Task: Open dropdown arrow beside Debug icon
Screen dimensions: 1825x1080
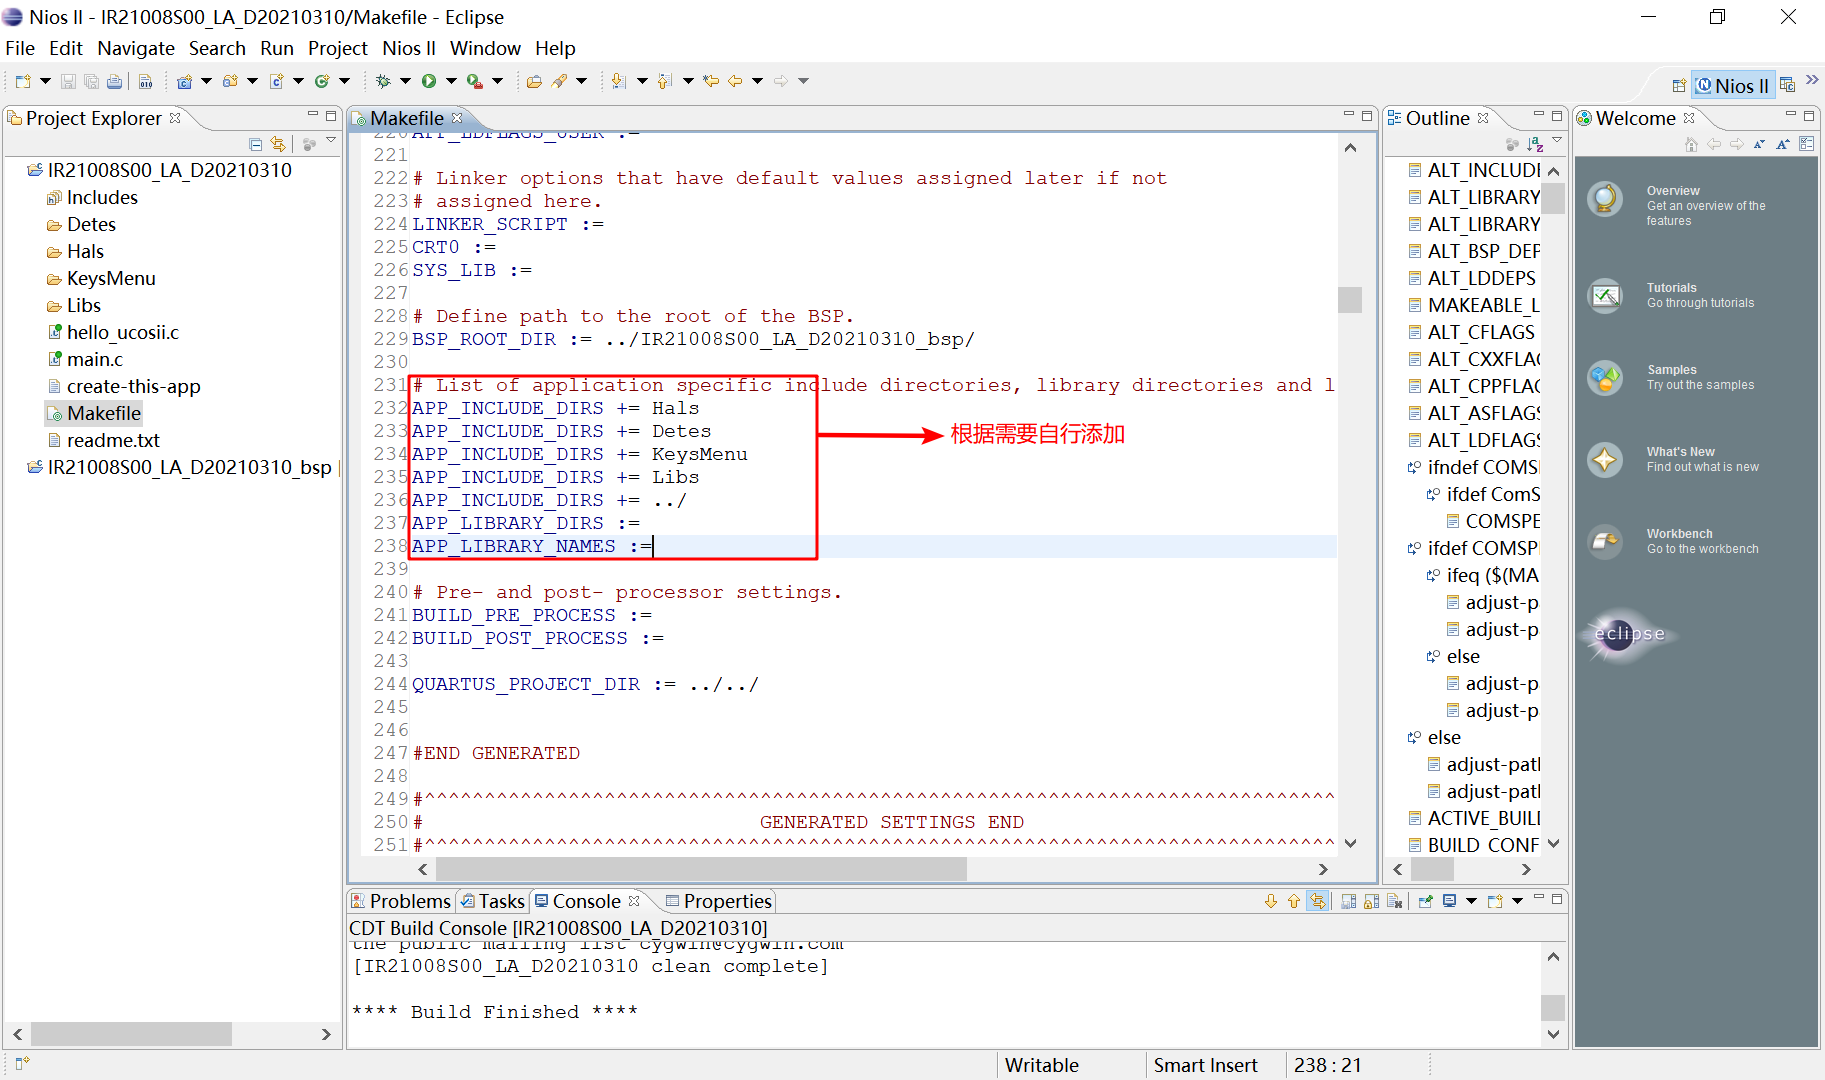Action: point(405,81)
